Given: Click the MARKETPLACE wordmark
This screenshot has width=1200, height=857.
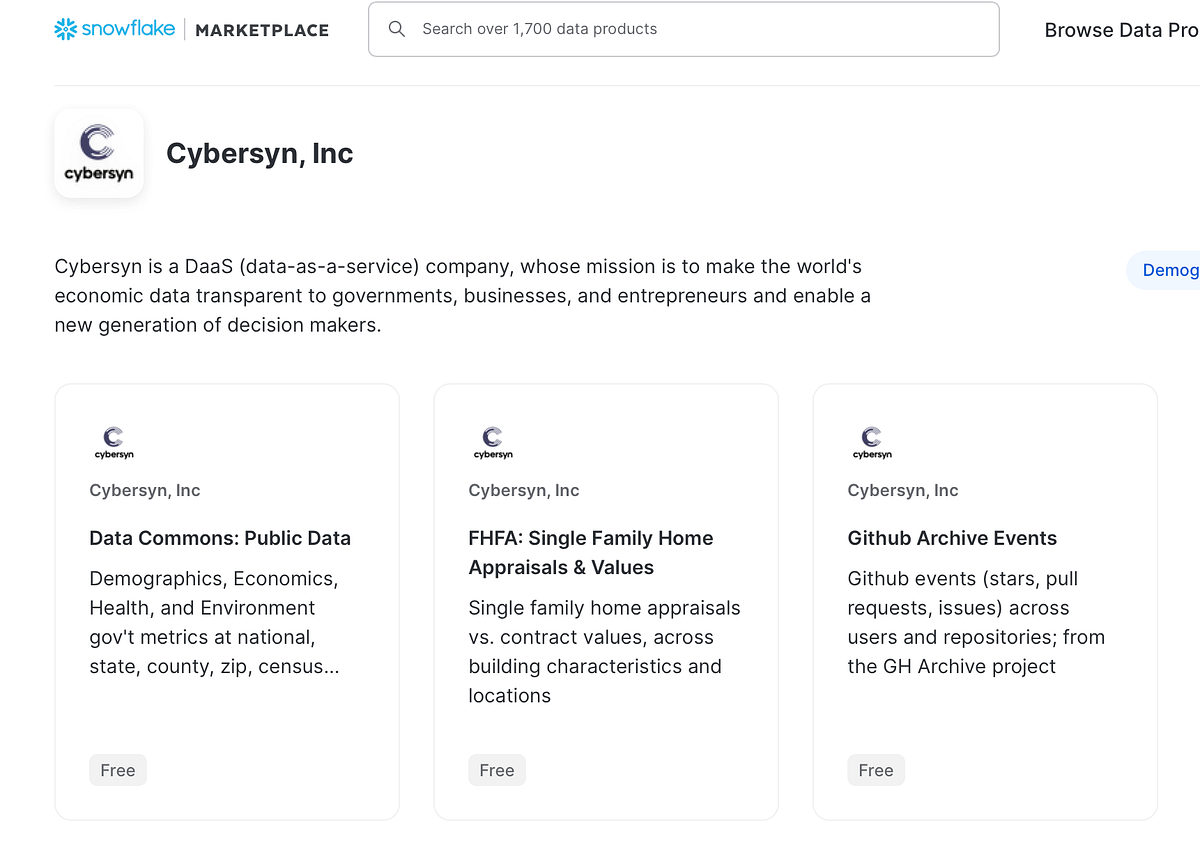Looking at the screenshot, I should 261,30.
